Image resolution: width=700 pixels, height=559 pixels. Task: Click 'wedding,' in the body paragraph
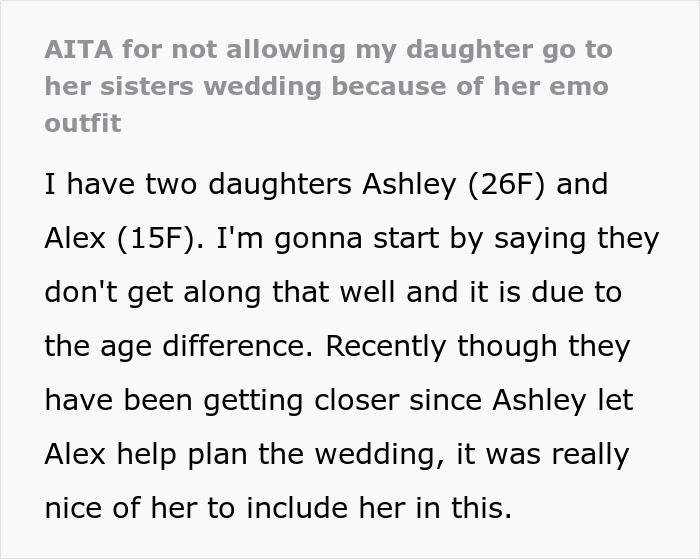[x=380, y=455]
